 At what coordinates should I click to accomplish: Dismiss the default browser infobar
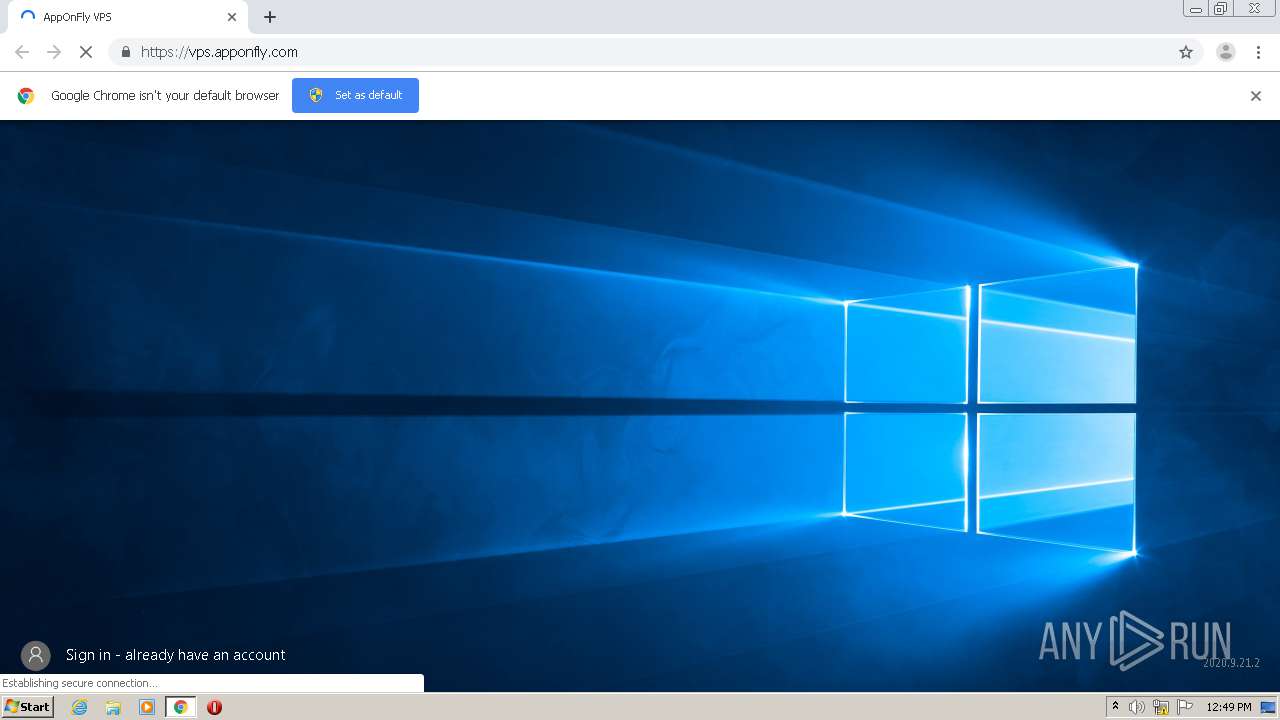1256,96
